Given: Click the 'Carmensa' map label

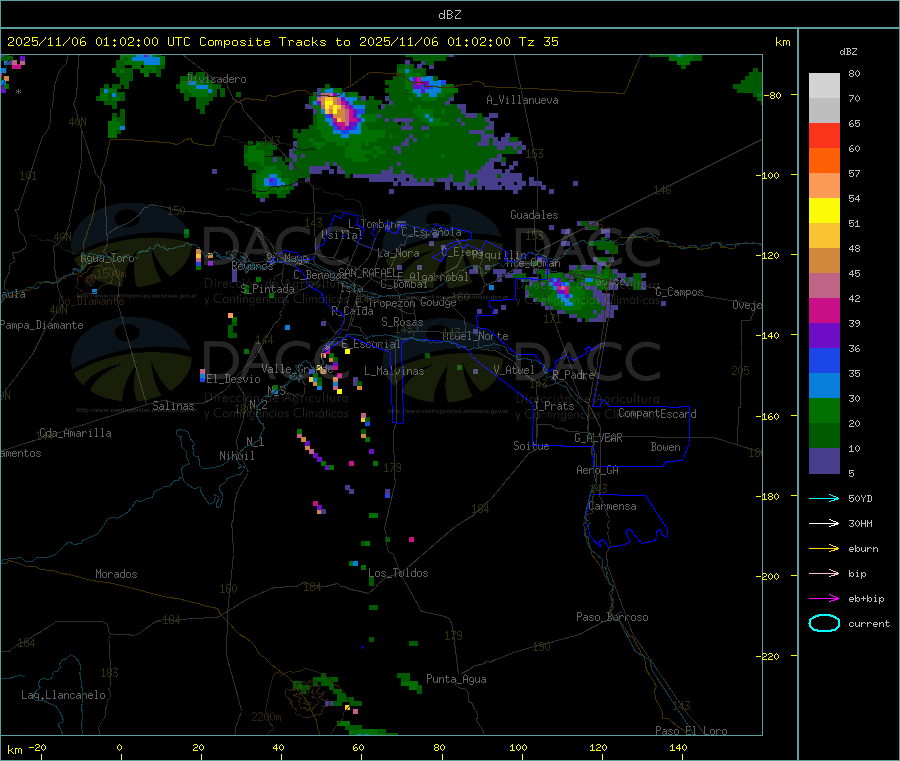Looking at the screenshot, I should 612,506.
